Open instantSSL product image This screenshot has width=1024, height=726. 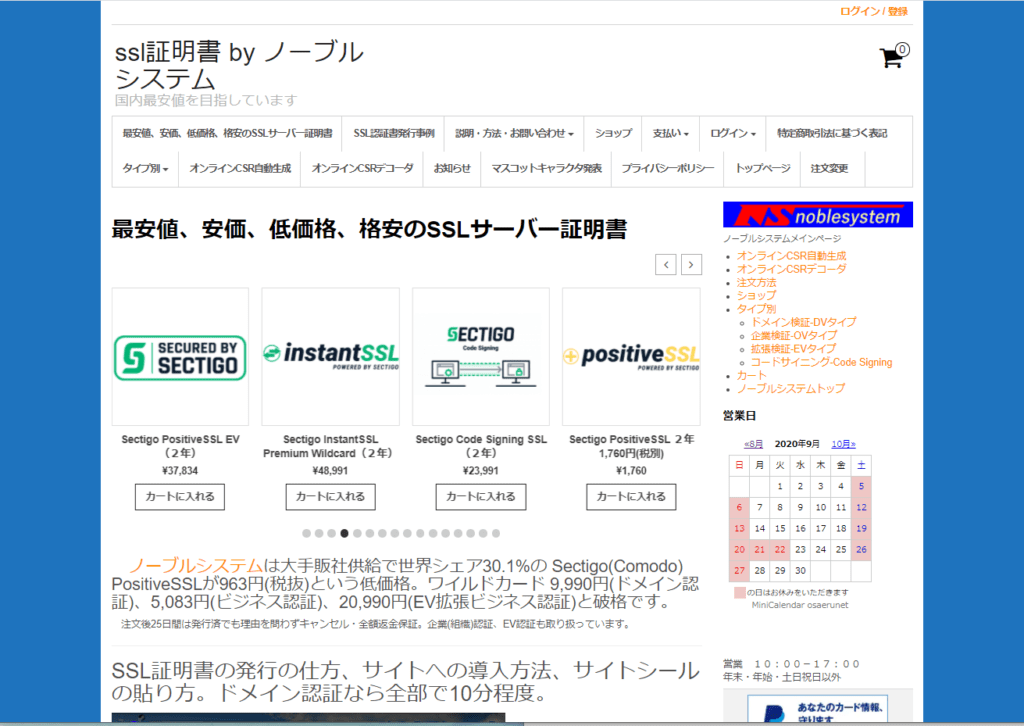click(330, 357)
